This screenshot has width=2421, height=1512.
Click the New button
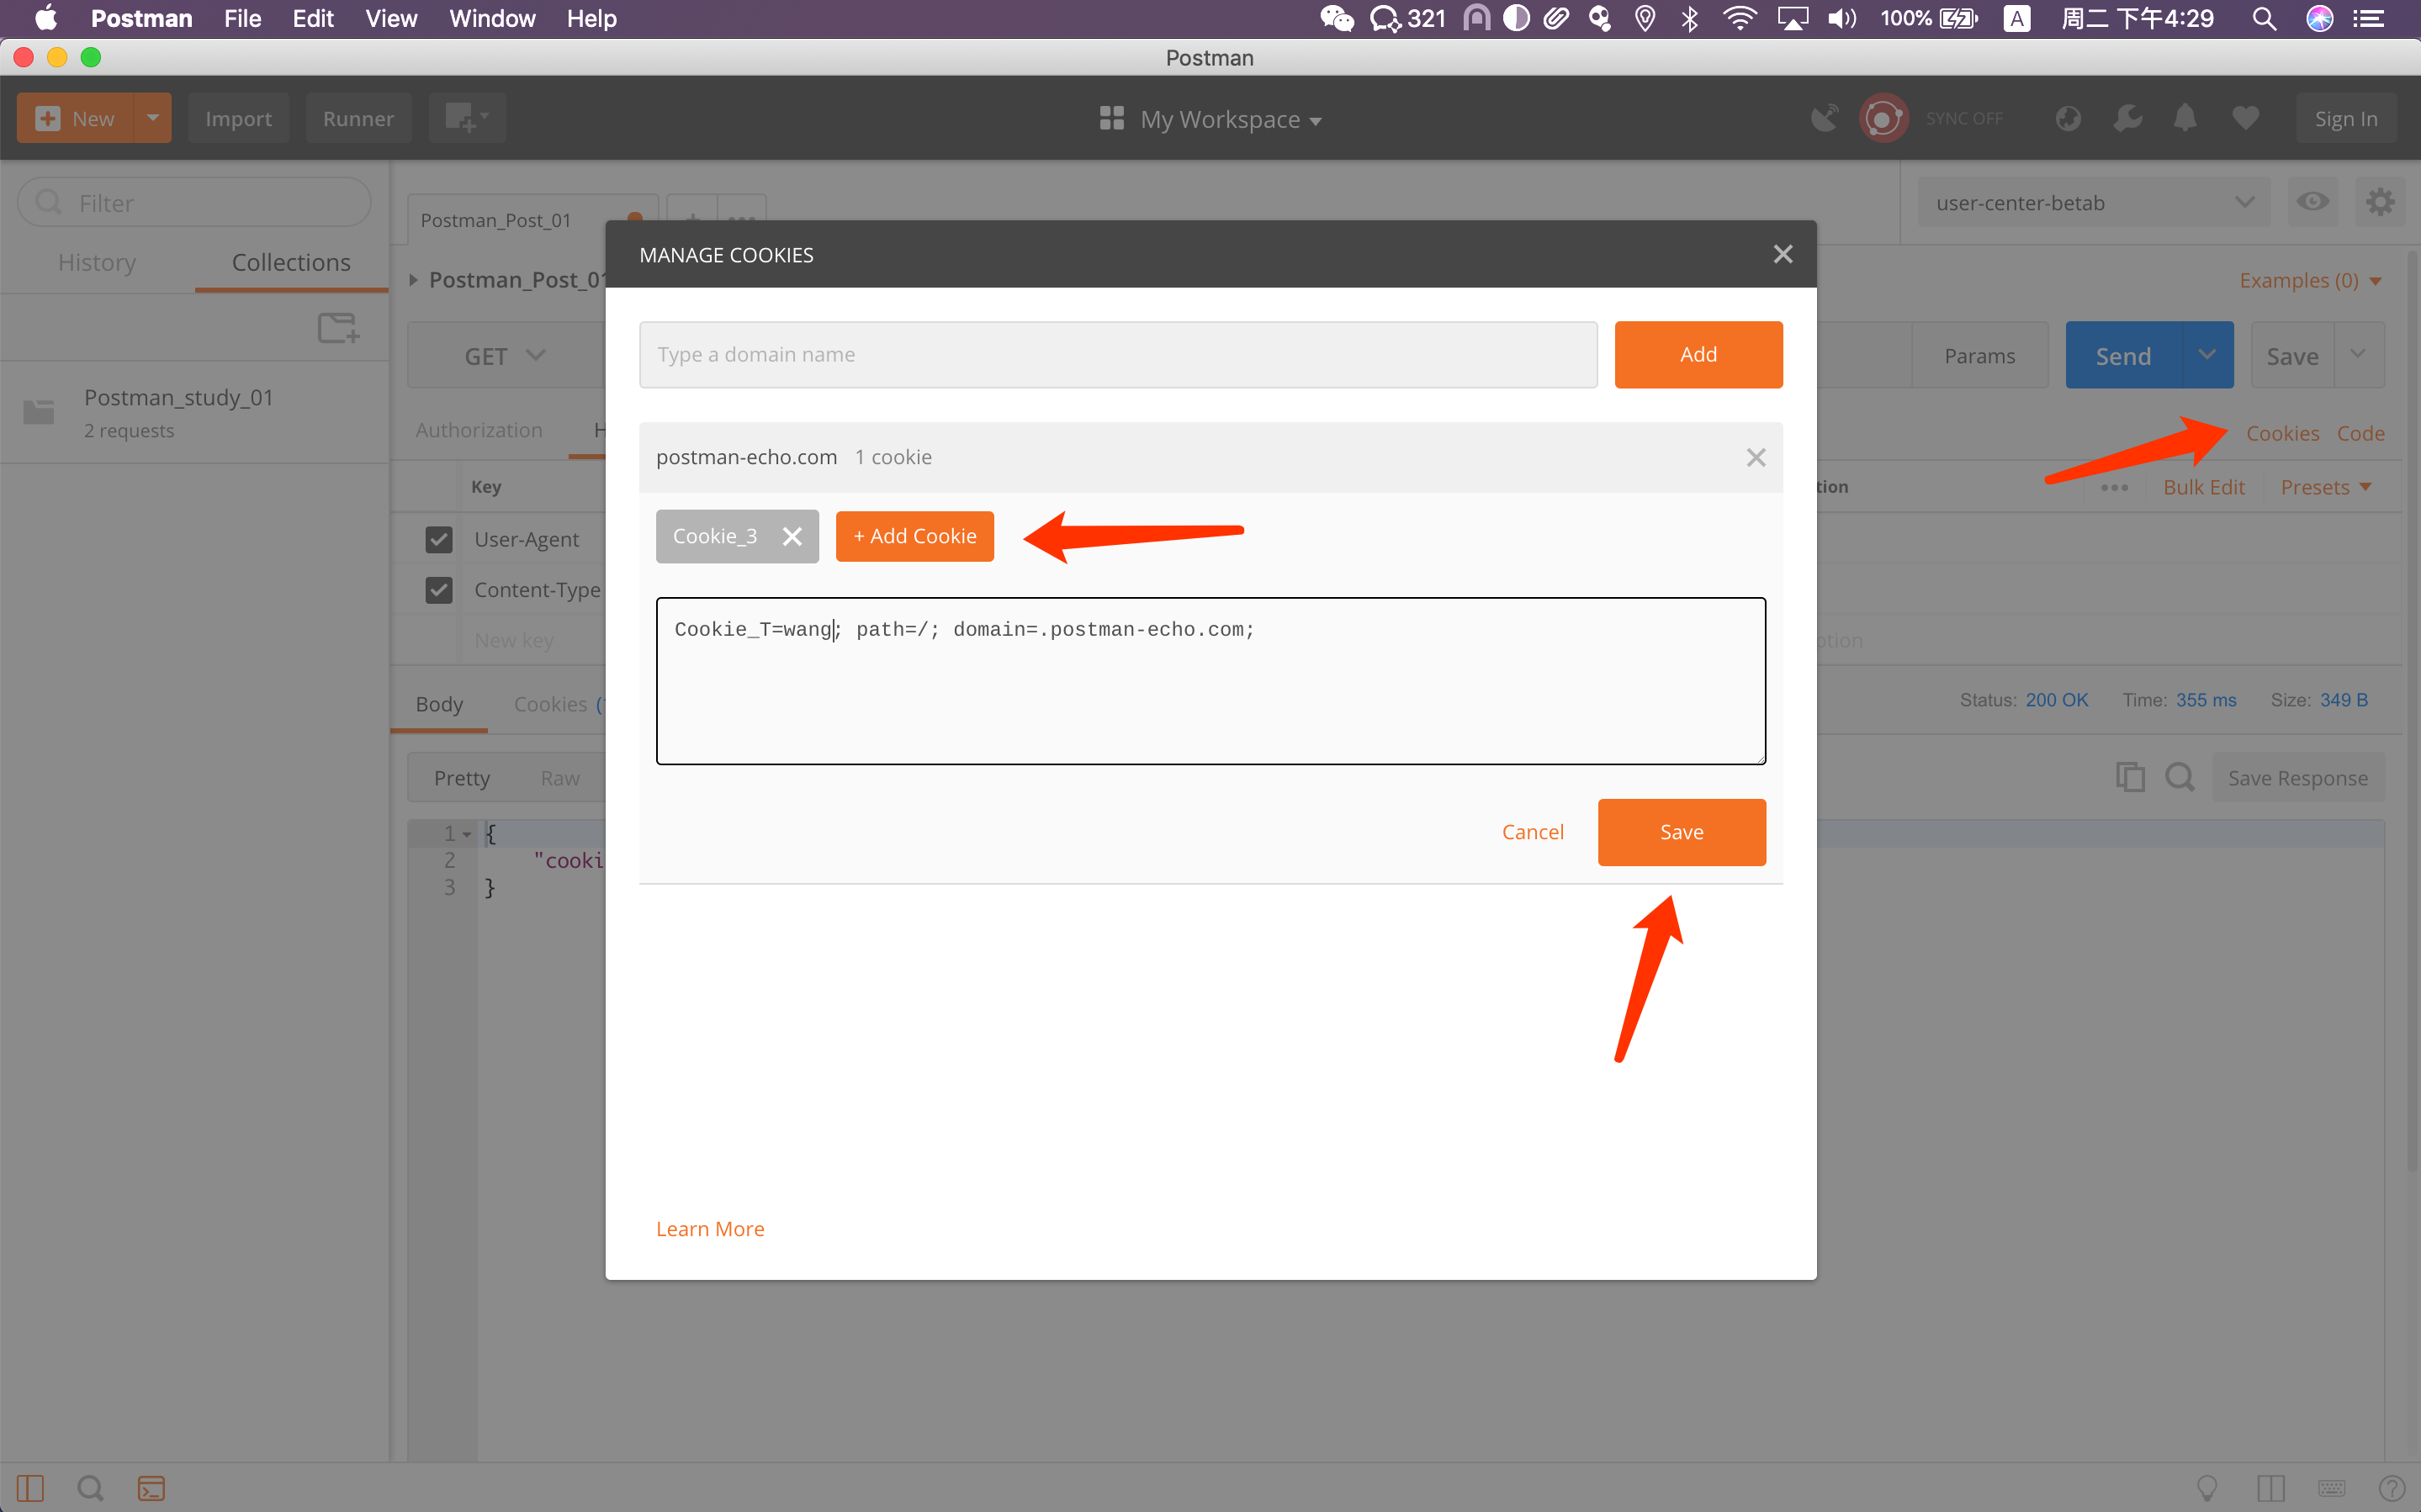coord(75,118)
